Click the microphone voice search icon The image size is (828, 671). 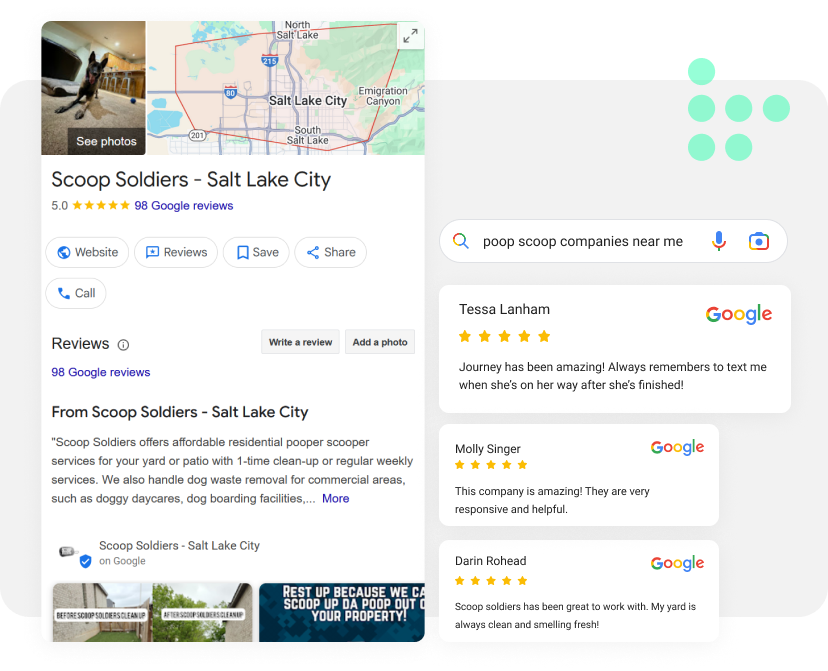pyautogui.click(x=719, y=241)
